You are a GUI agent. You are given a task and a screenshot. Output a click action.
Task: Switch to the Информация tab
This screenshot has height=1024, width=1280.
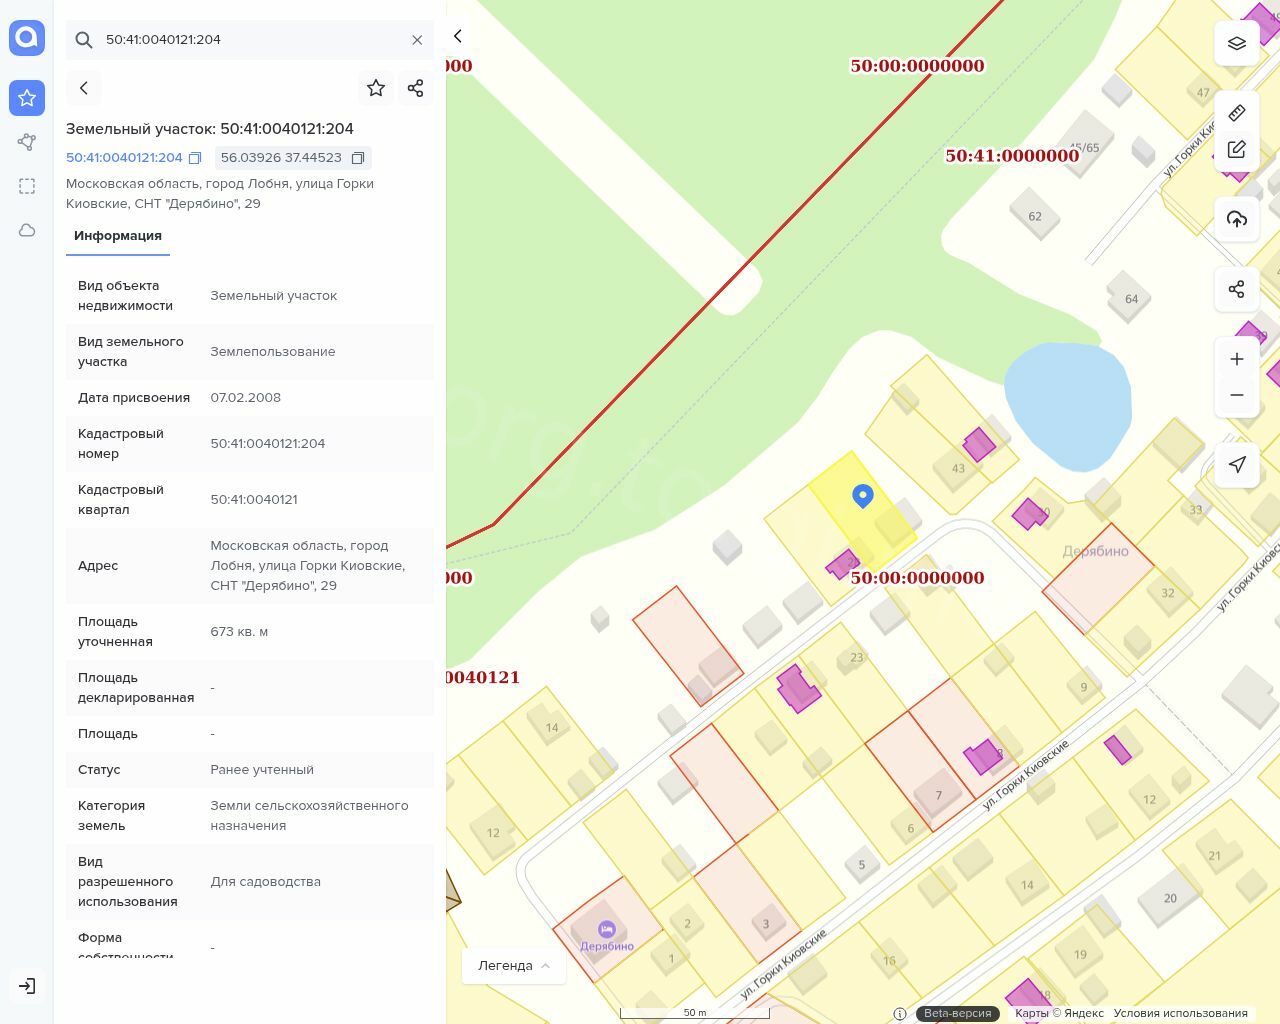pos(118,236)
